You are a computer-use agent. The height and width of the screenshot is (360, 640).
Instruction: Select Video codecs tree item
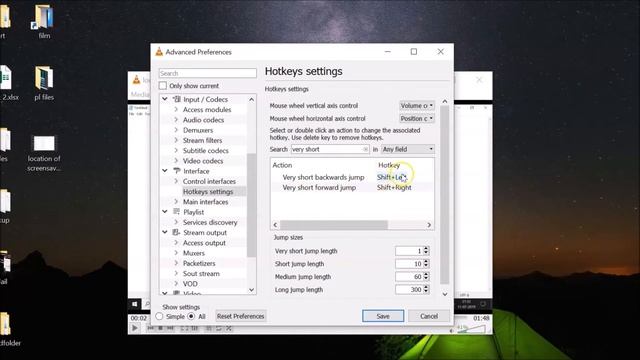pos(203,161)
